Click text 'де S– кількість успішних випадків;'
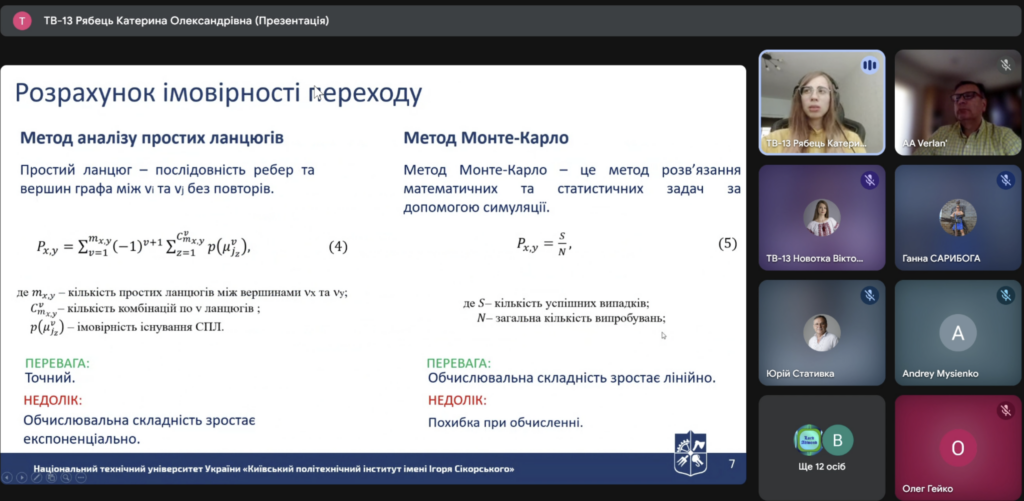Viewport: 1024px width, 501px height. click(x=556, y=303)
